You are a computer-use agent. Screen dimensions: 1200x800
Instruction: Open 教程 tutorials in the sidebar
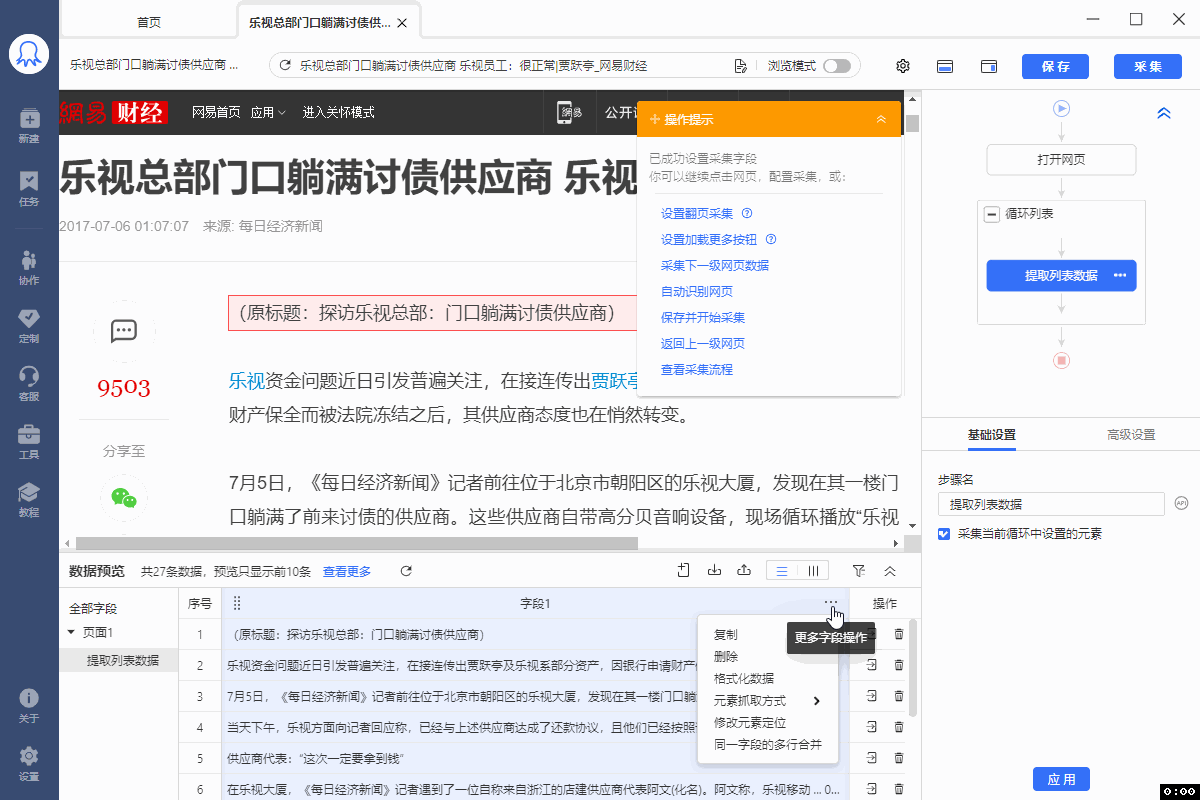pos(29,498)
